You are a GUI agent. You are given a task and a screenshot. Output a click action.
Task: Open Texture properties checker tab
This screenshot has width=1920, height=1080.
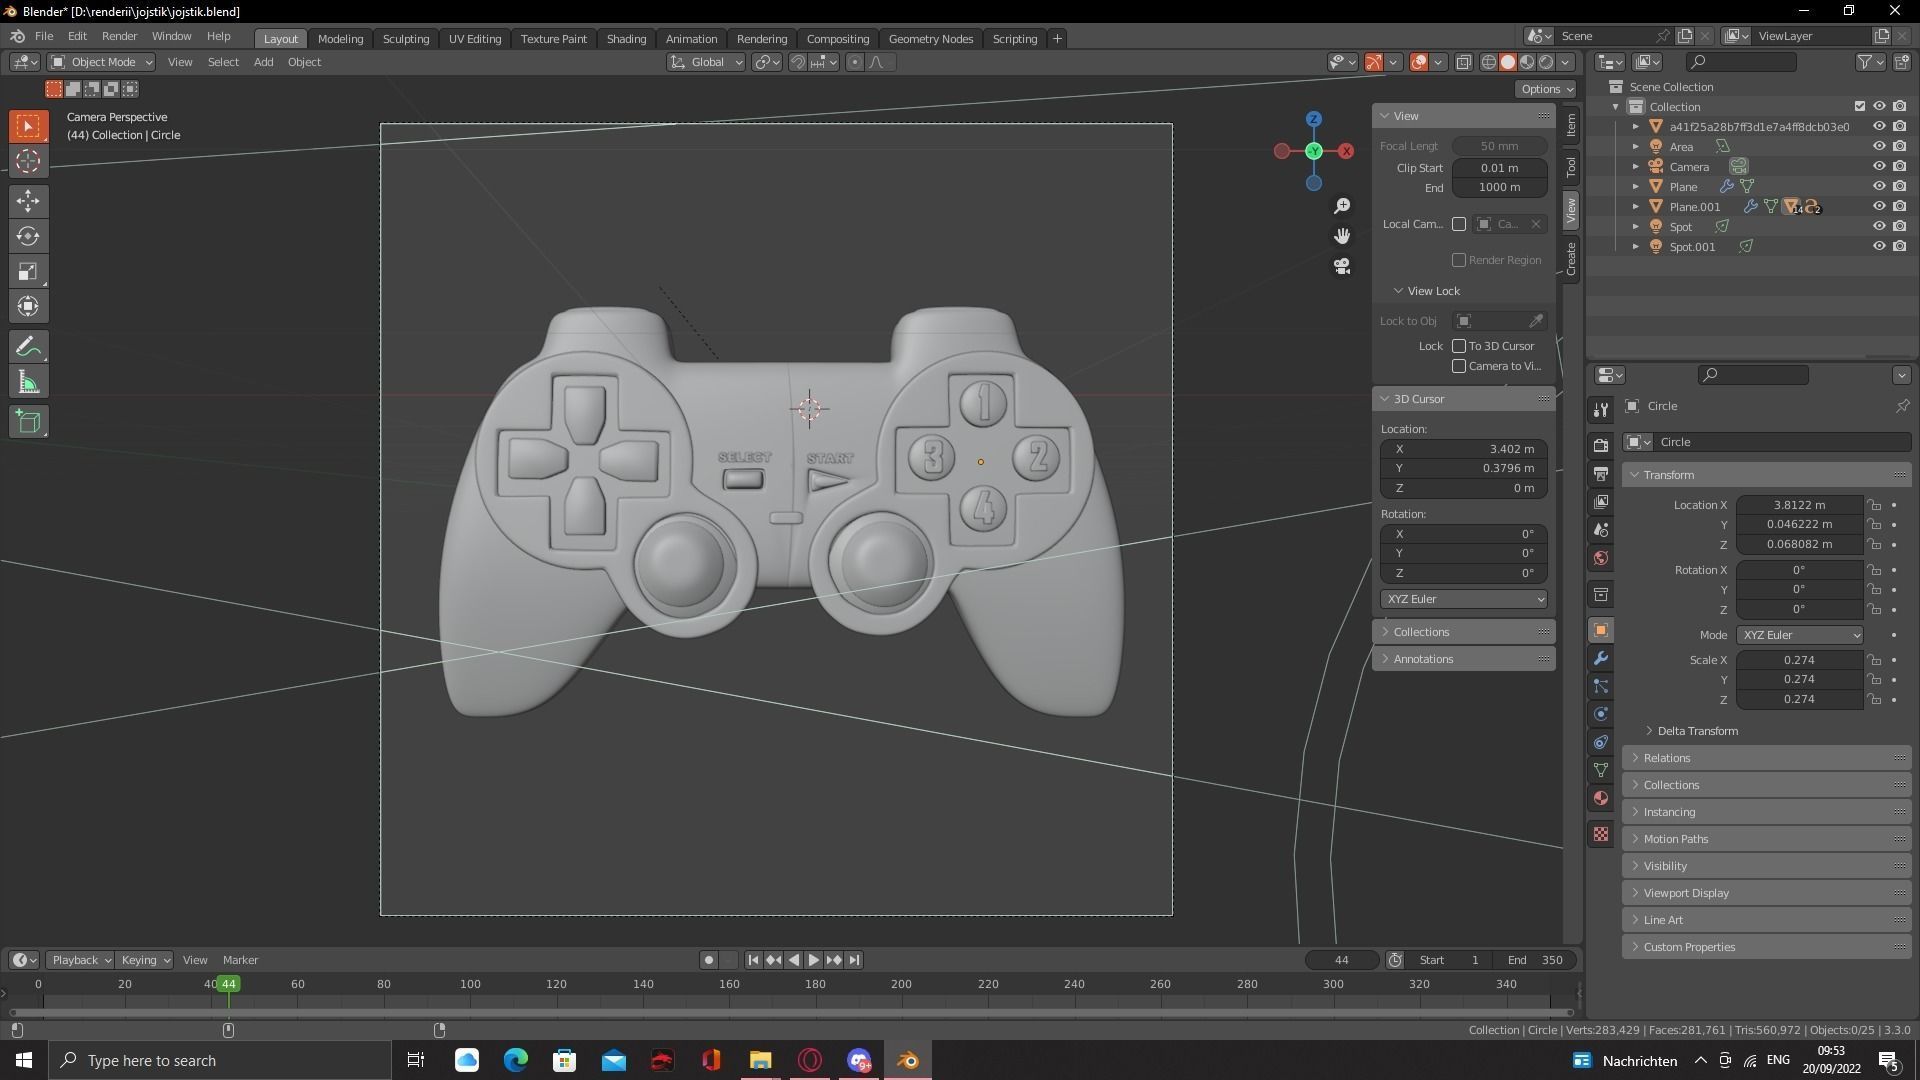click(x=1601, y=834)
